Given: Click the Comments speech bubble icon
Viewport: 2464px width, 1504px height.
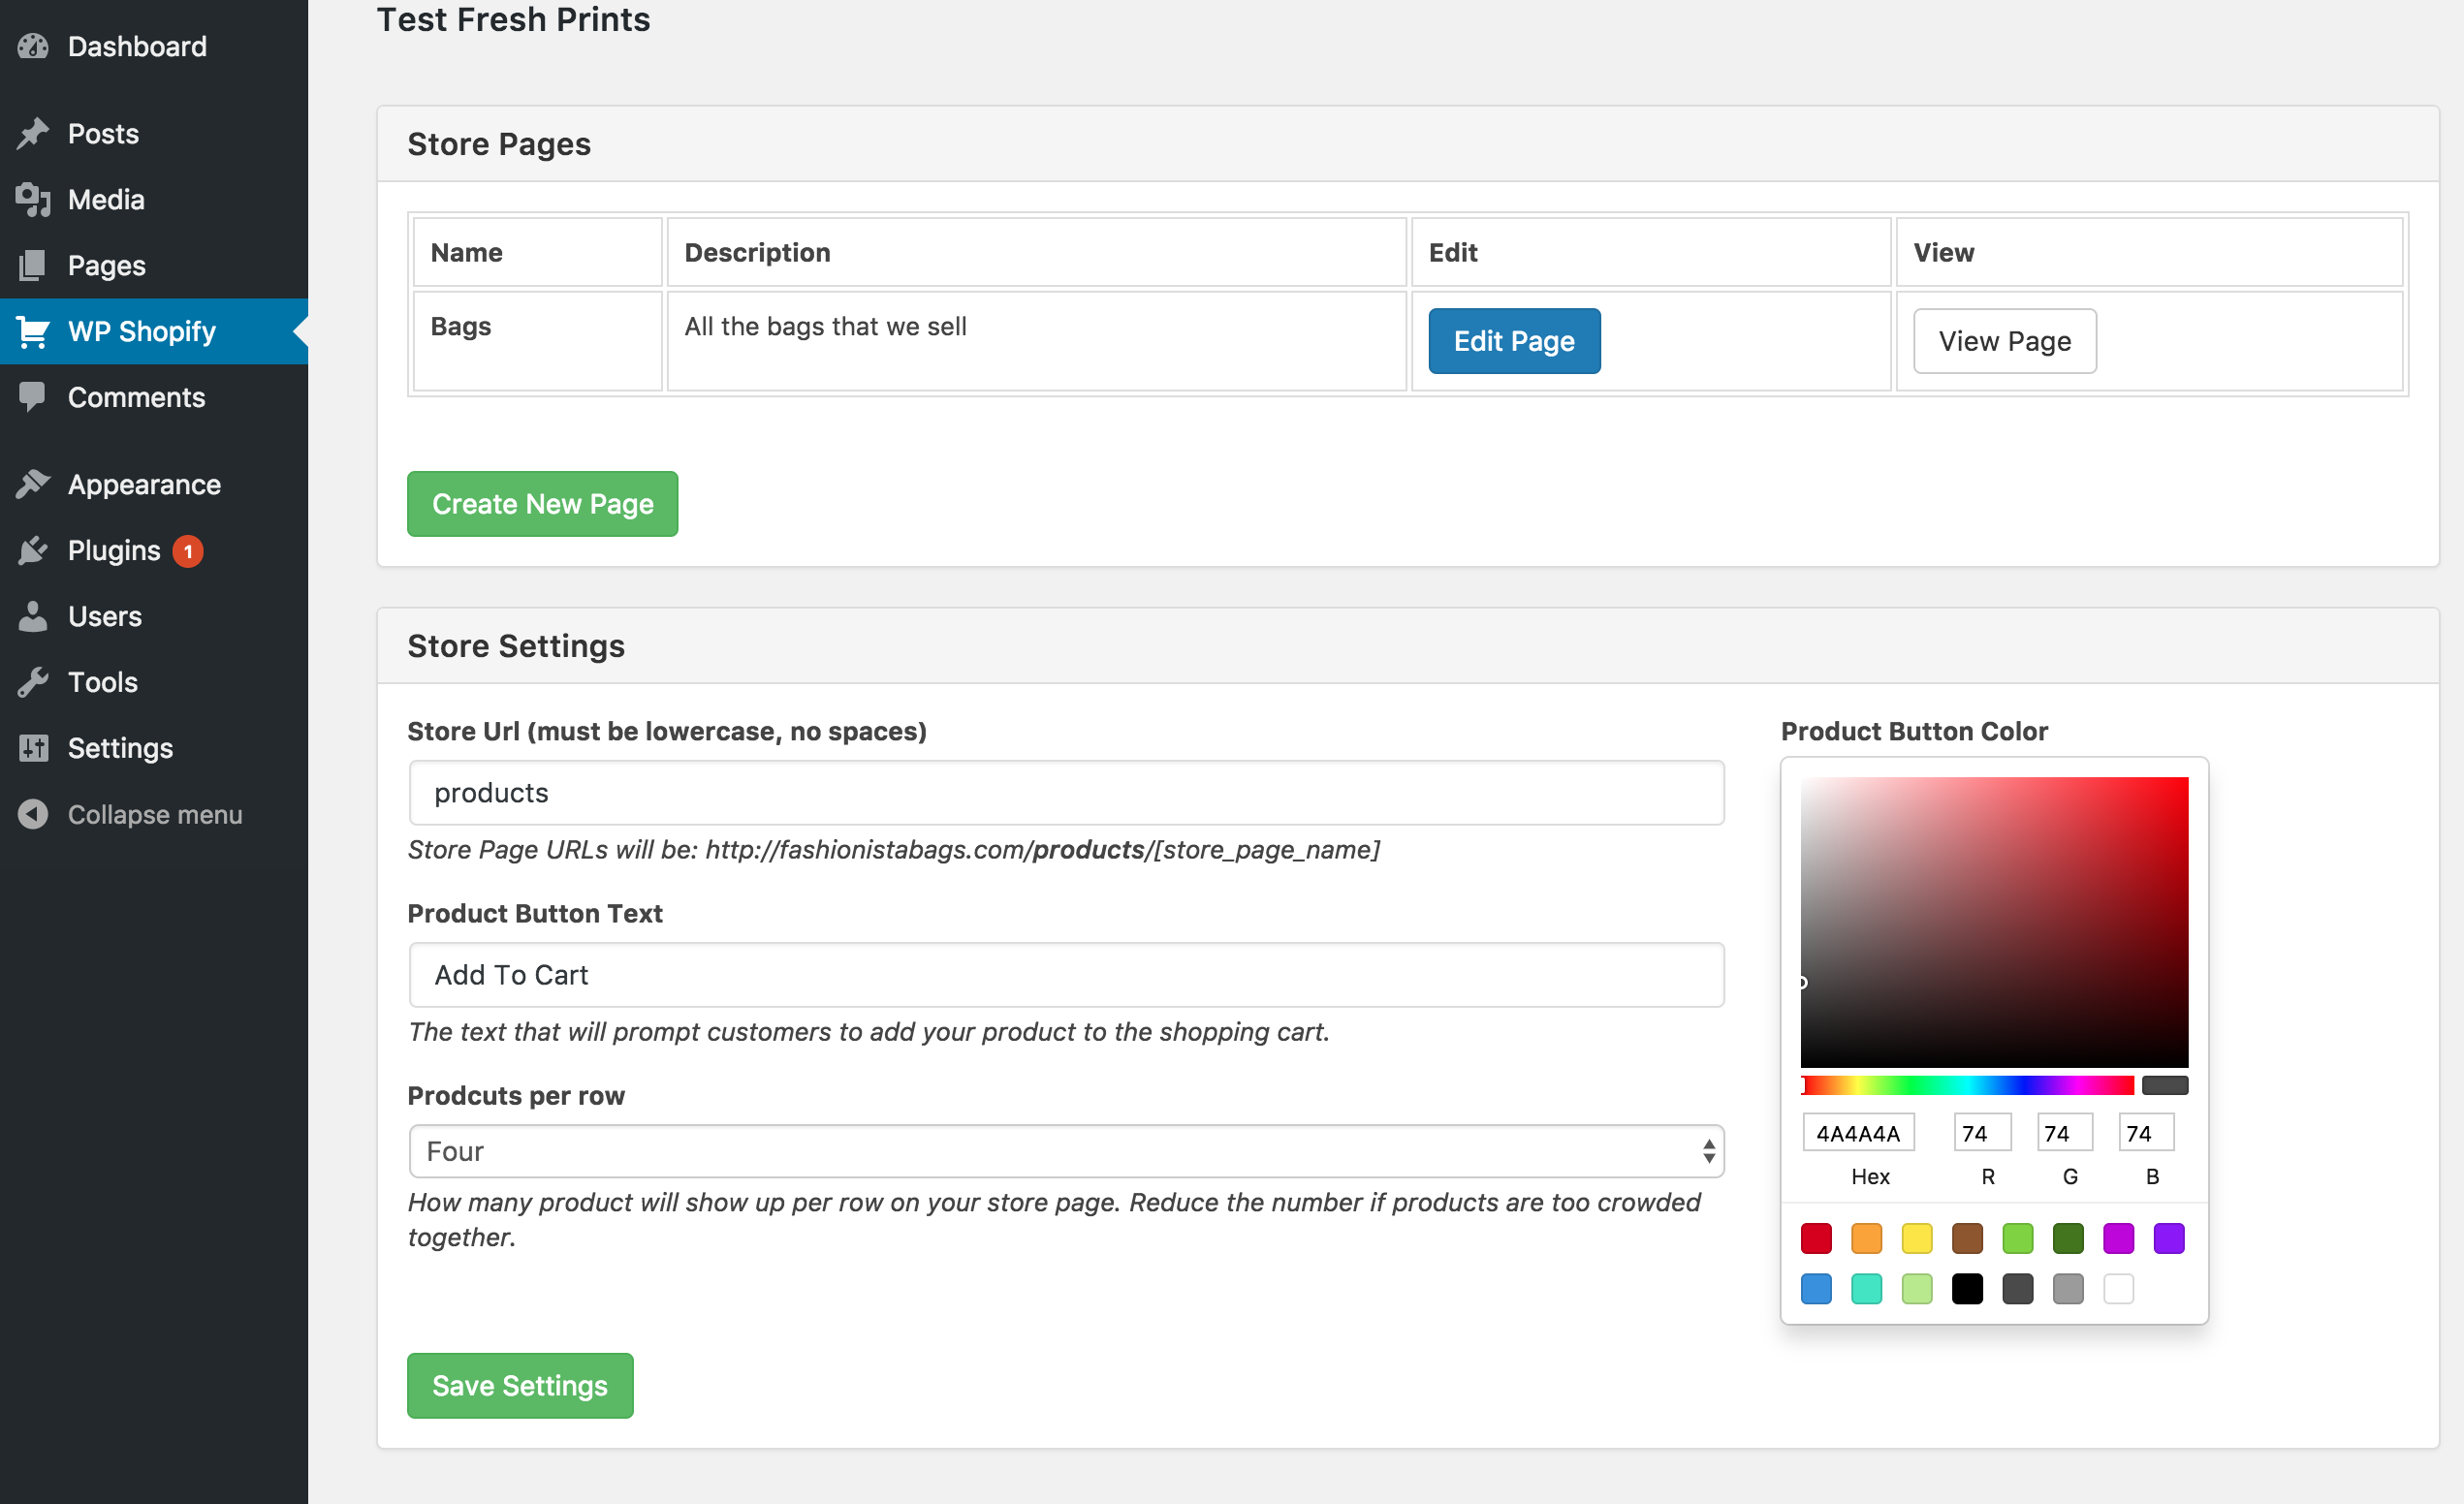Looking at the screenshot, I should tap(33, 397).
